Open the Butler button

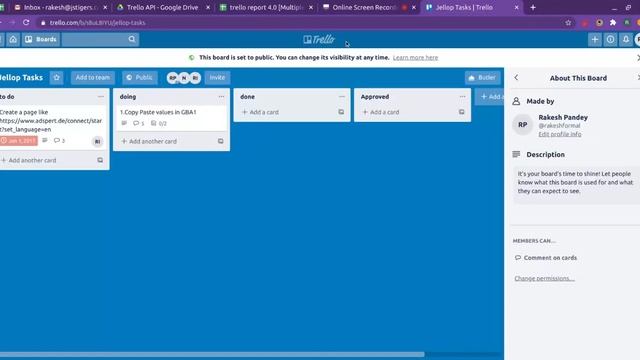482,78
